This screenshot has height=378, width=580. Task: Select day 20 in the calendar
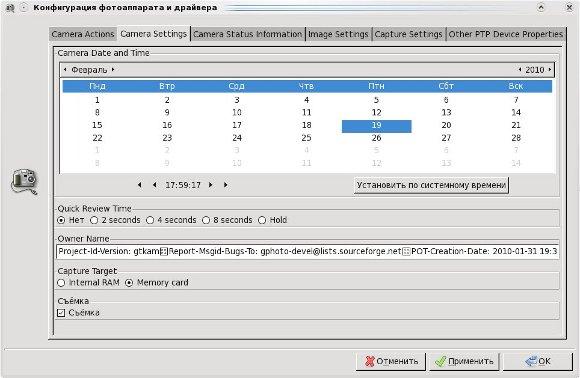[x=446, y=125]
